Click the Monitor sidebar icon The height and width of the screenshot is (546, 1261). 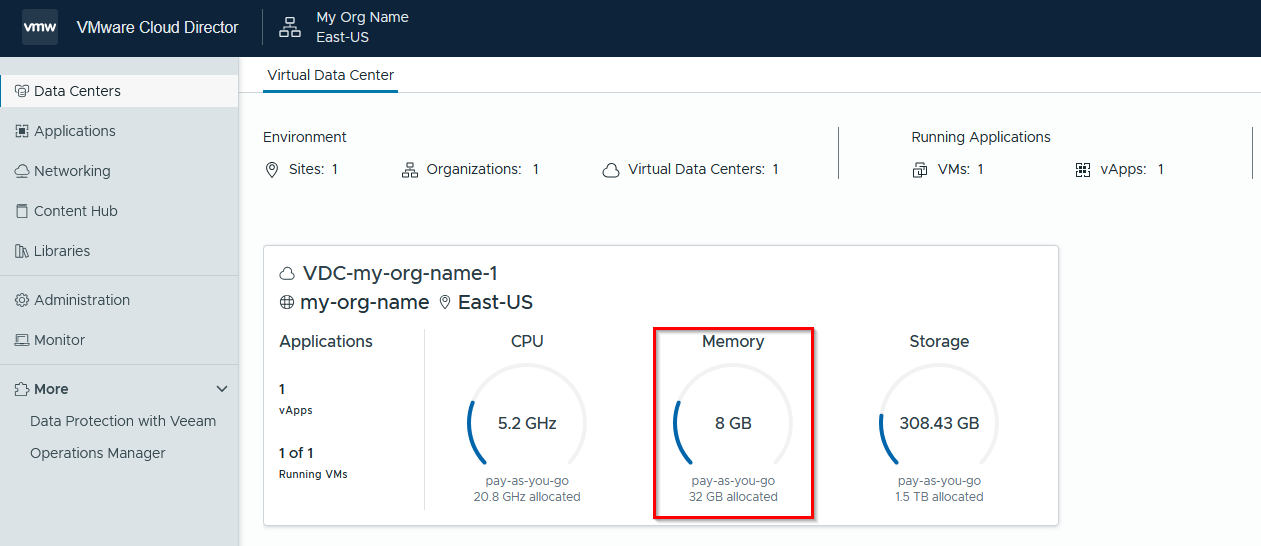[22, 340]
